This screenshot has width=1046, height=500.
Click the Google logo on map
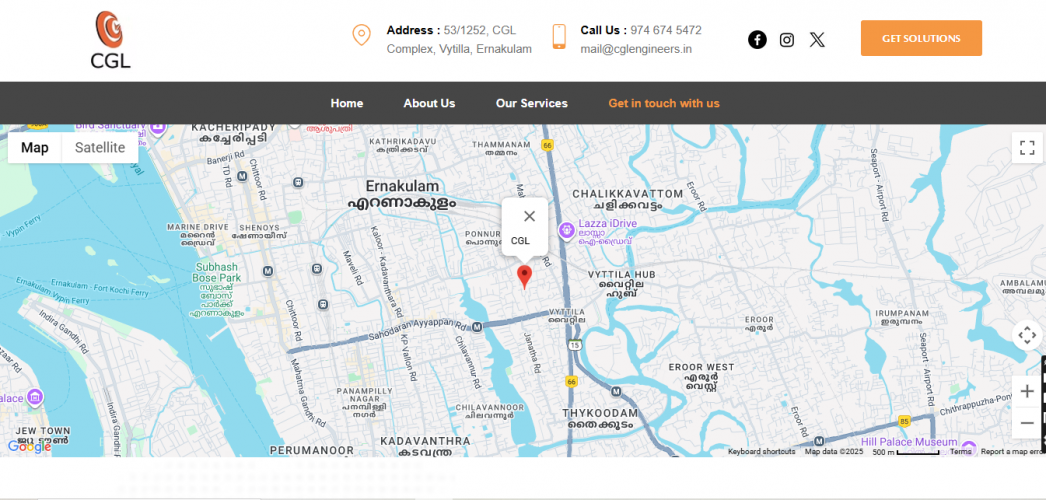[x=29, y=447]
